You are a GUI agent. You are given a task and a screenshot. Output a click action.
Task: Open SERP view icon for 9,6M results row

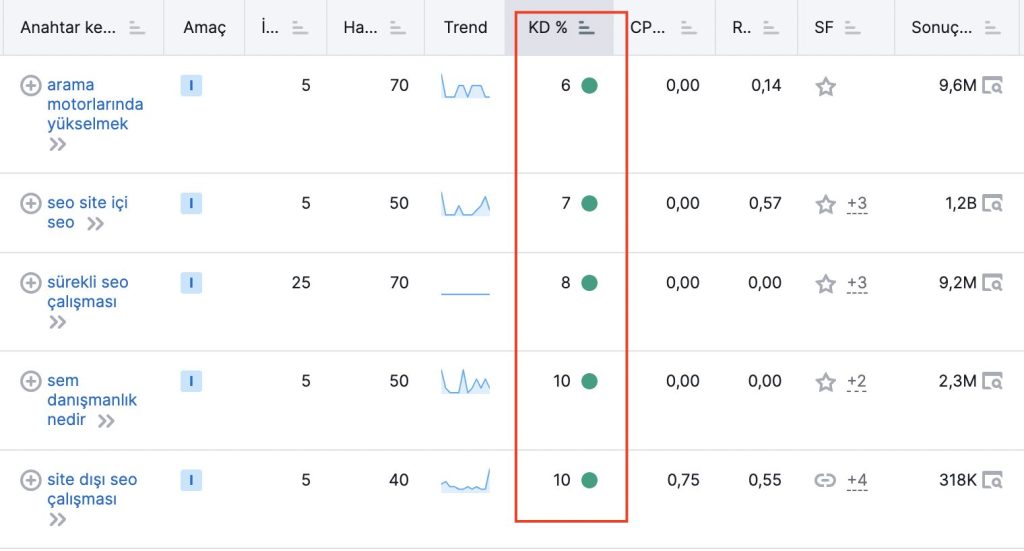992,86
